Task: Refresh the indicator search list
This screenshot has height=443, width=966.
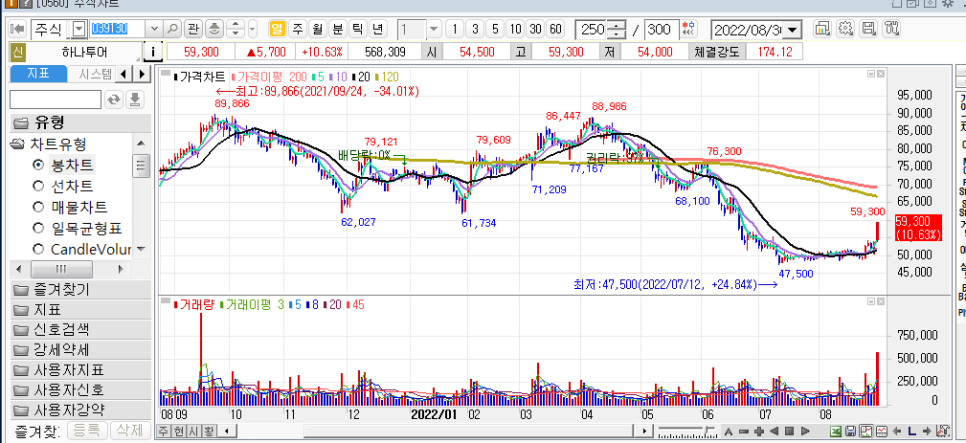Action: pyautogui.click(x=114, y=100)
